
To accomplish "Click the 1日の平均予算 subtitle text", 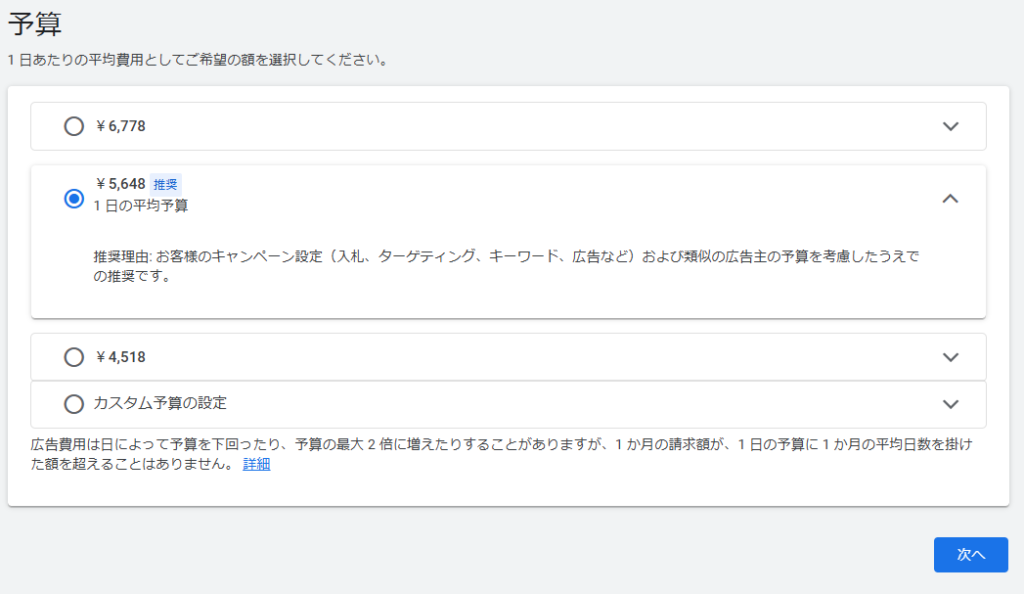I will 141,206.
